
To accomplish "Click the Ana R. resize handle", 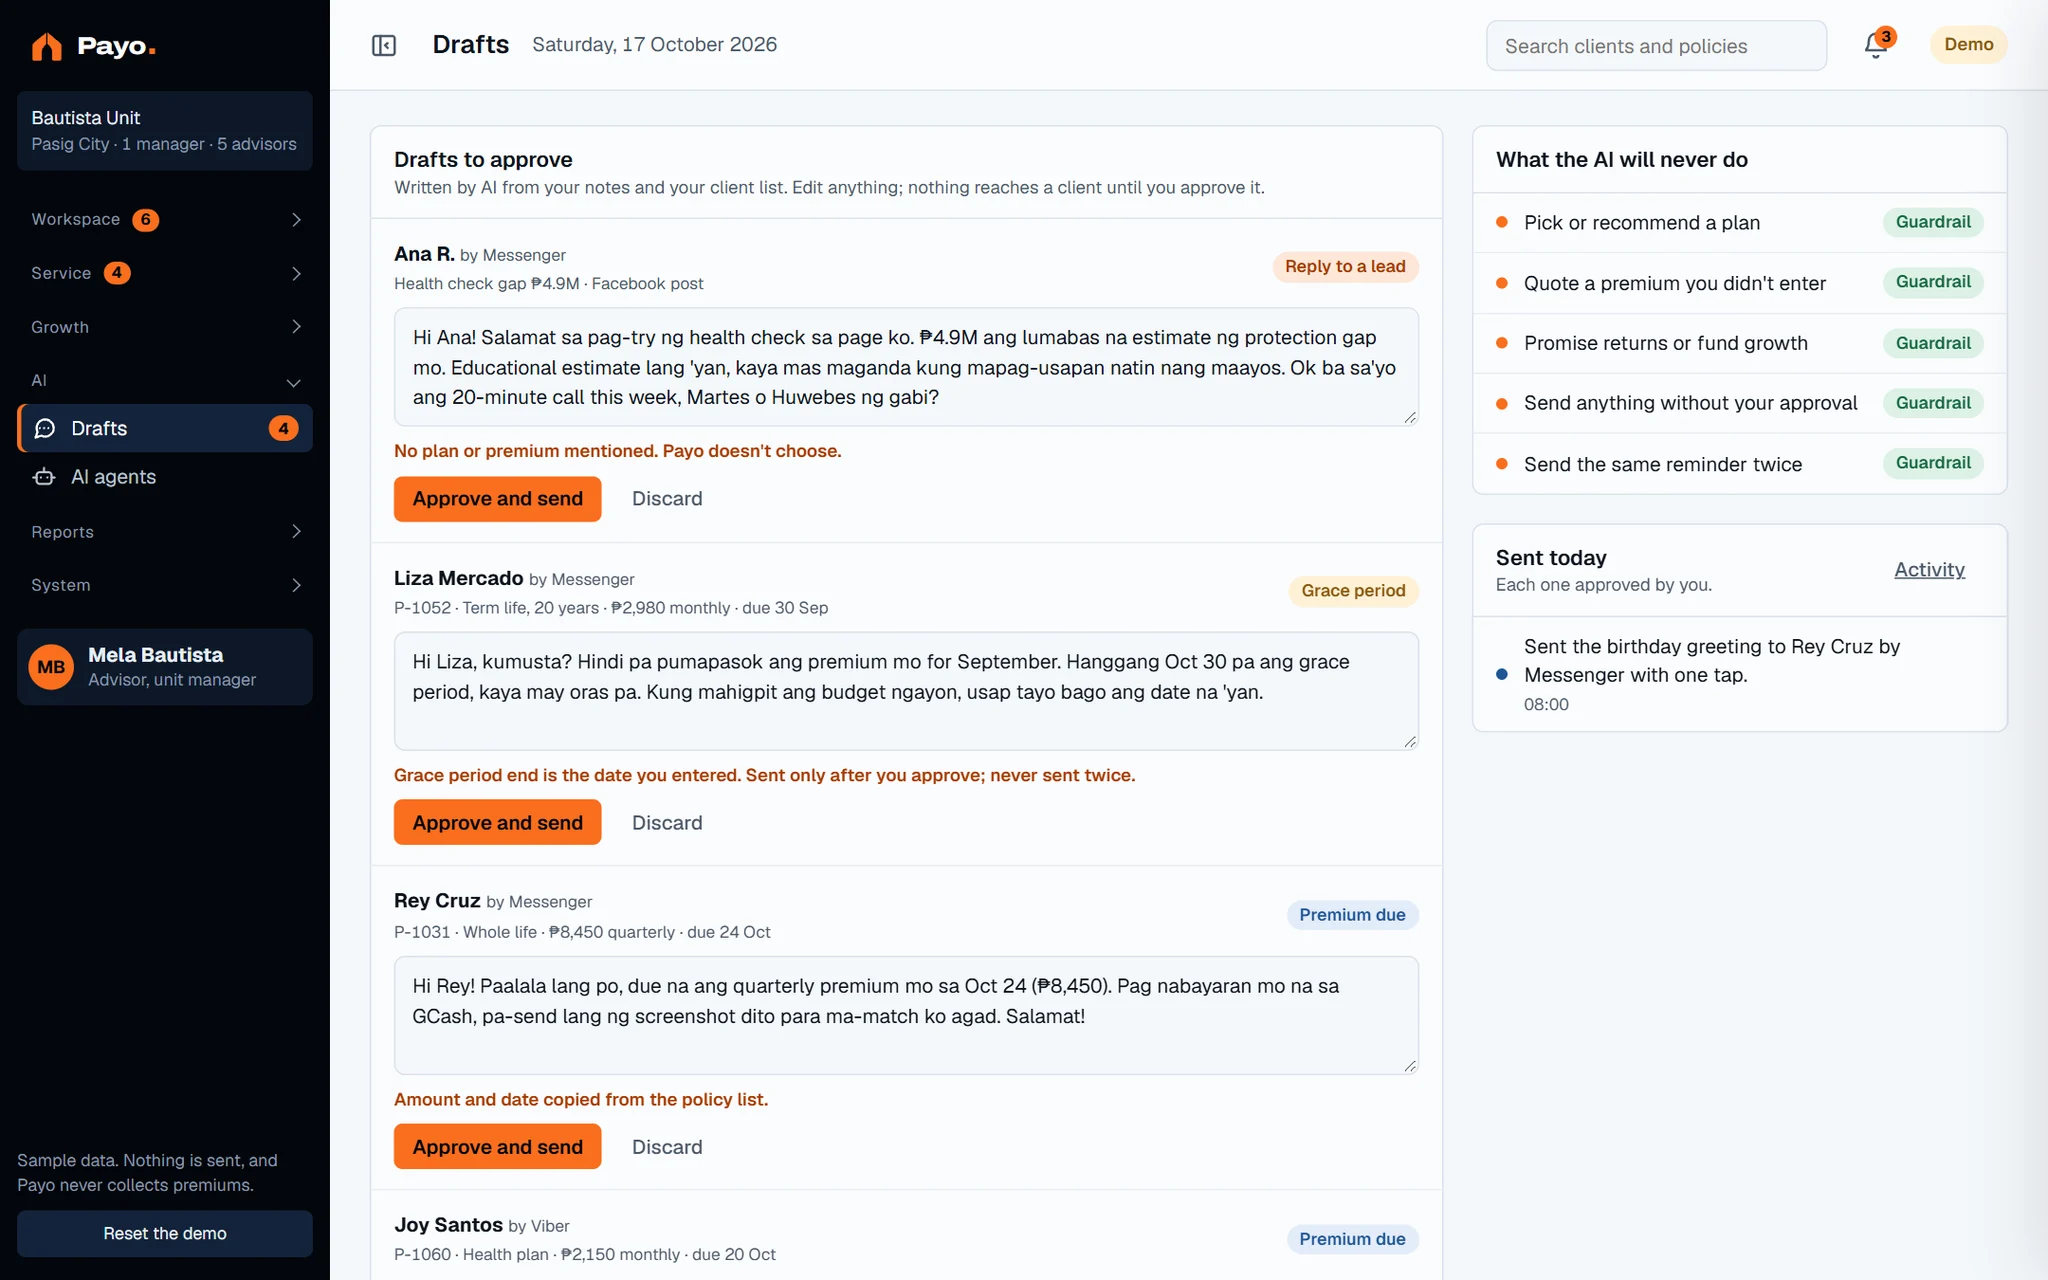I will pyautogui.click(x=1410, y=417).
